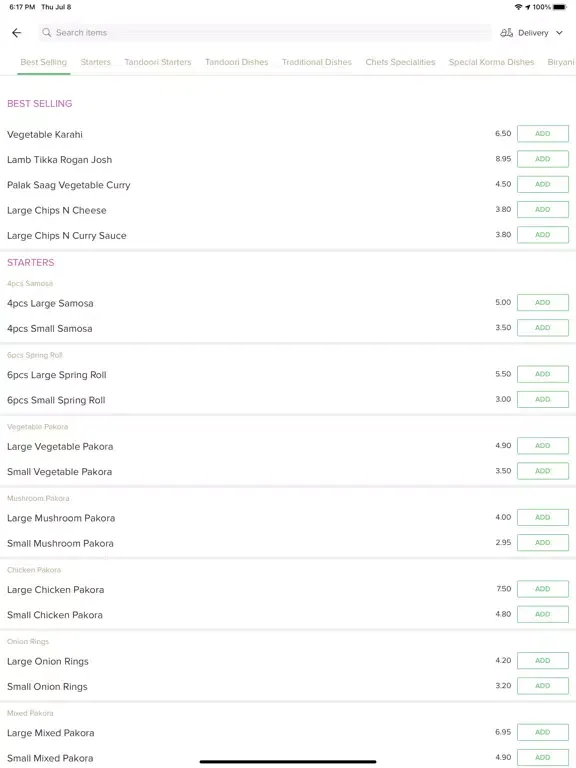Add Lamb Tikka Rogan Josh
Screen dimensions: 576x768
pos(543,159)
